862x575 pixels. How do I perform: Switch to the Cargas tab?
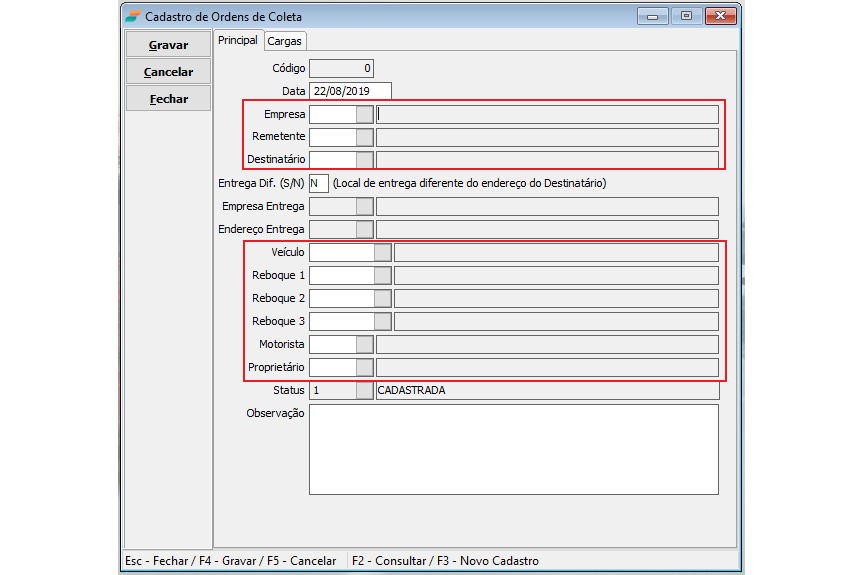tap(284, 41)
